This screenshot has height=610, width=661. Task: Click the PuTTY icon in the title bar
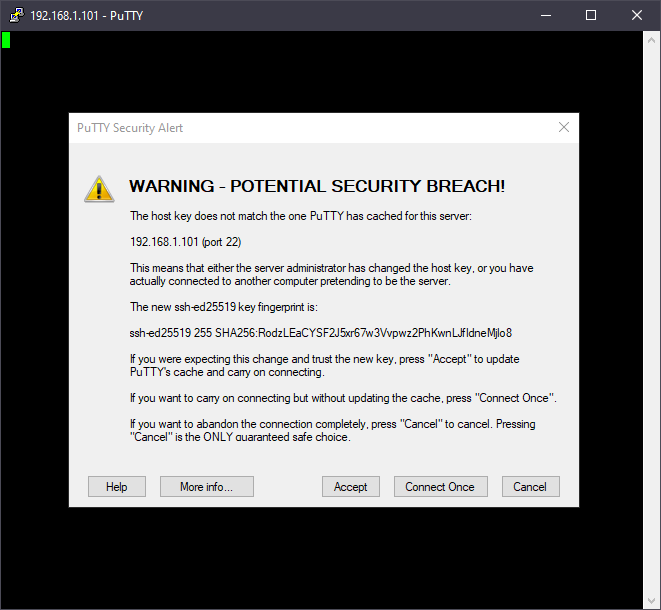[x=16, y=15]
